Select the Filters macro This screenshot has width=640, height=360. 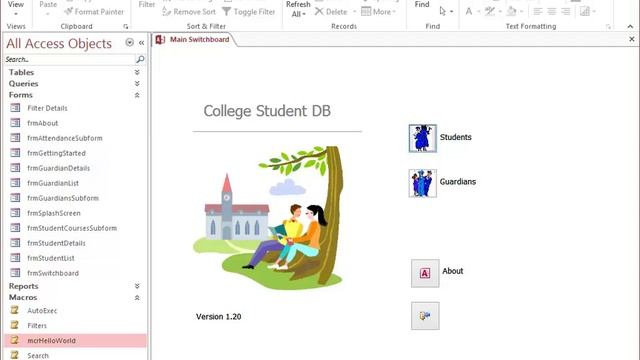[37, 326]
